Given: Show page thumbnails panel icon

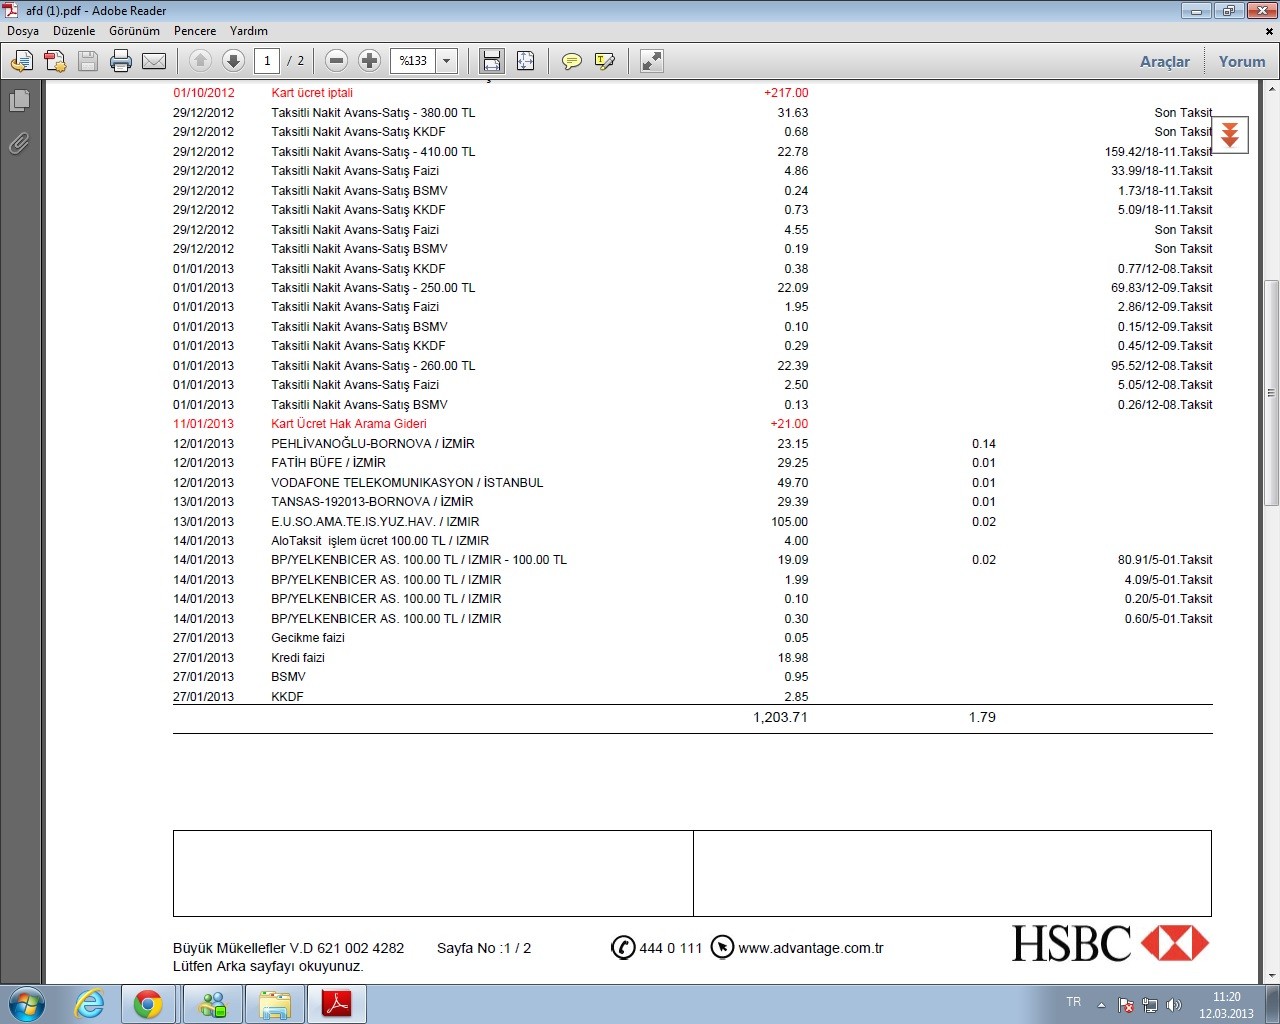Looking at the screenshot, I should (19, 101).
